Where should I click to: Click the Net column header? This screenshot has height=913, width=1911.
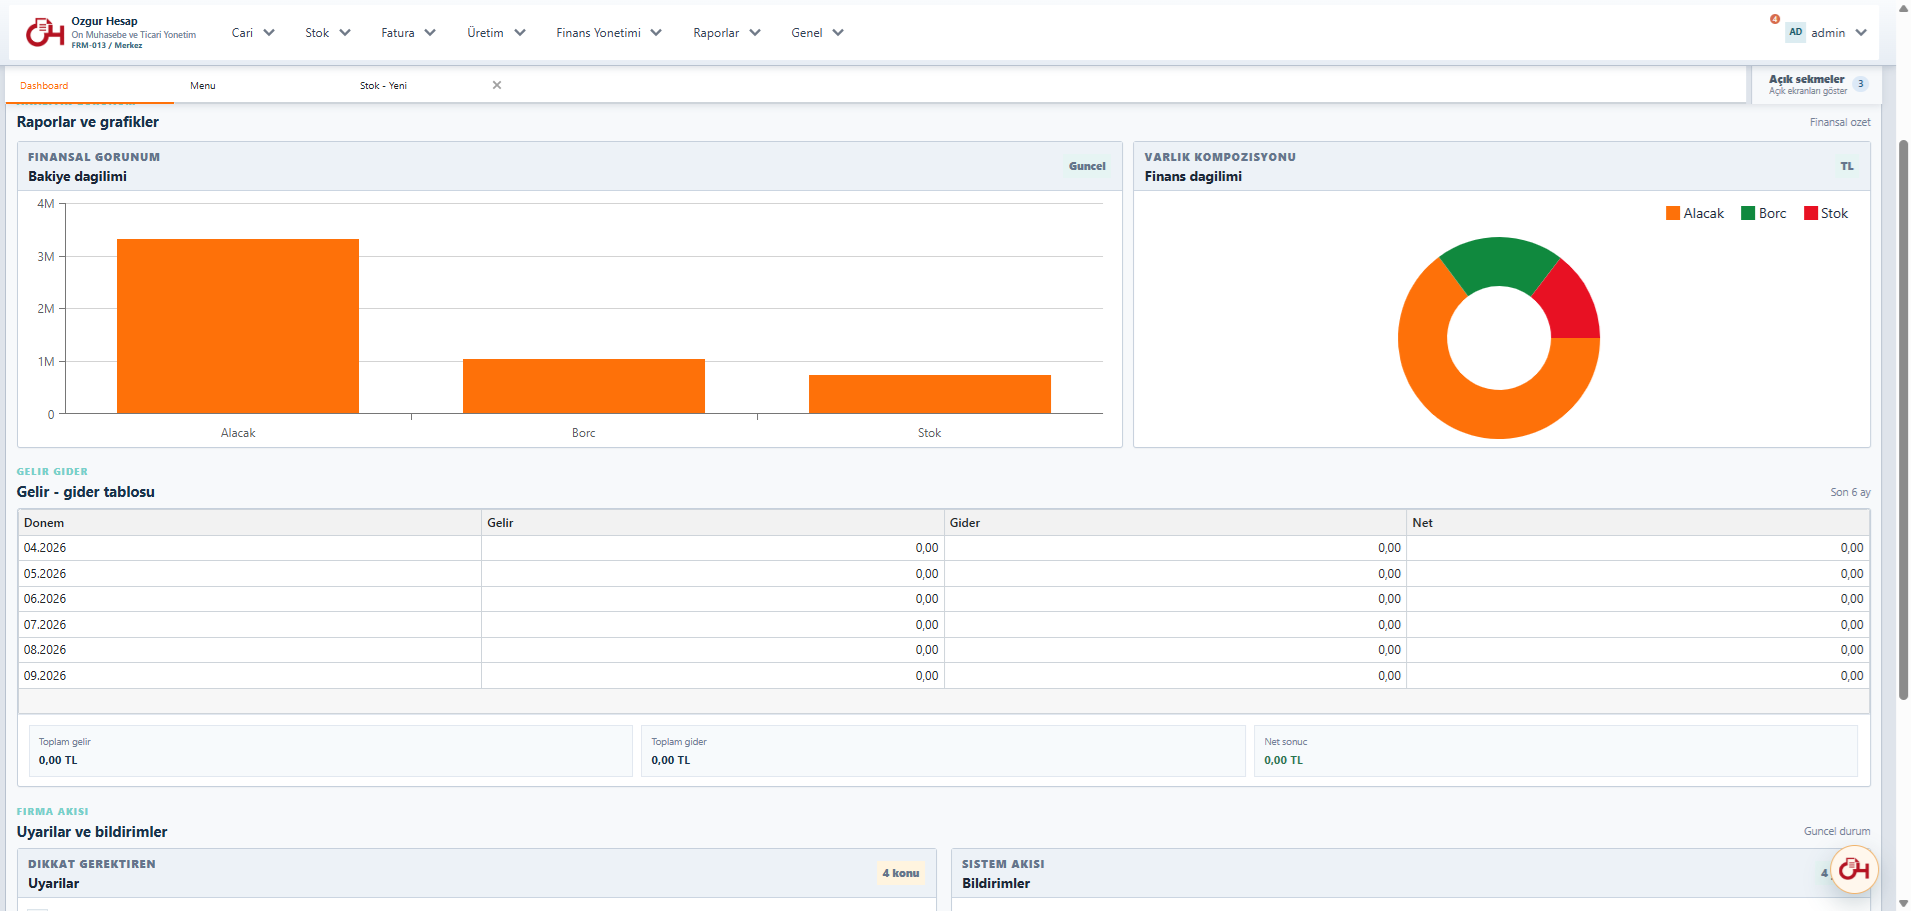coord(1638,523)
